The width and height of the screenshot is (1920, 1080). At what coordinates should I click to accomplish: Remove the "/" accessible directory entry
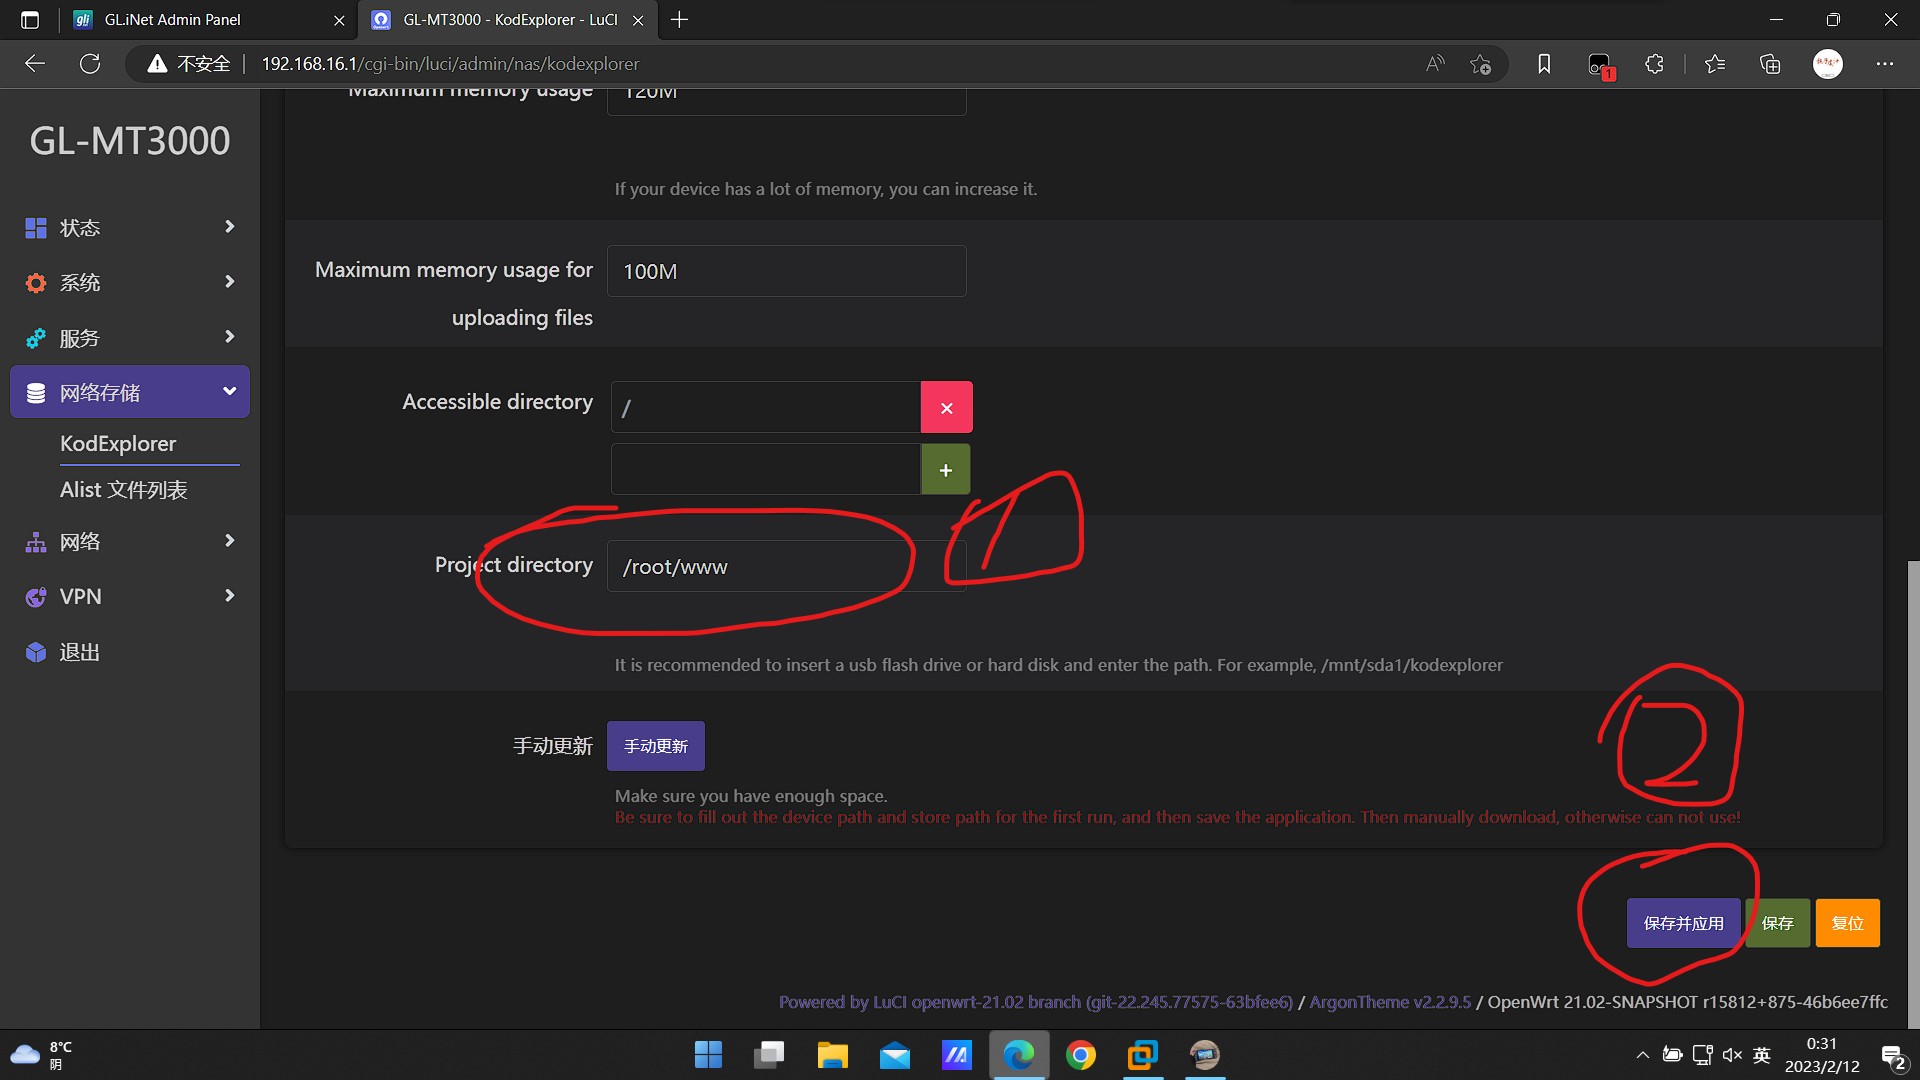tap(946, 408)
